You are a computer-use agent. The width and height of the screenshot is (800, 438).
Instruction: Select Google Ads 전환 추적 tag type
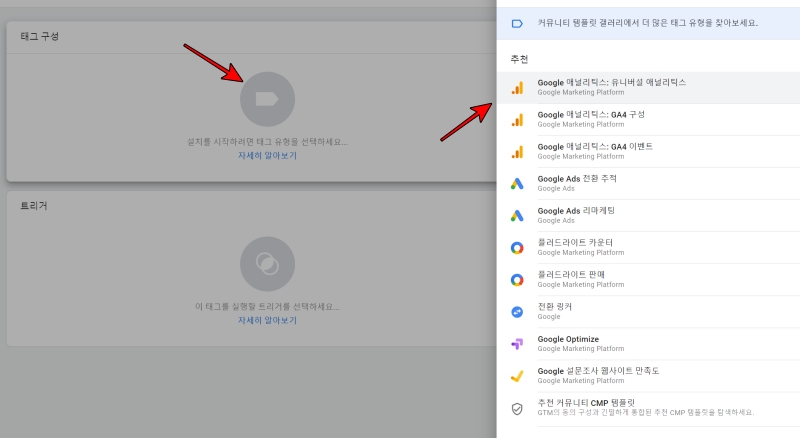648,184
